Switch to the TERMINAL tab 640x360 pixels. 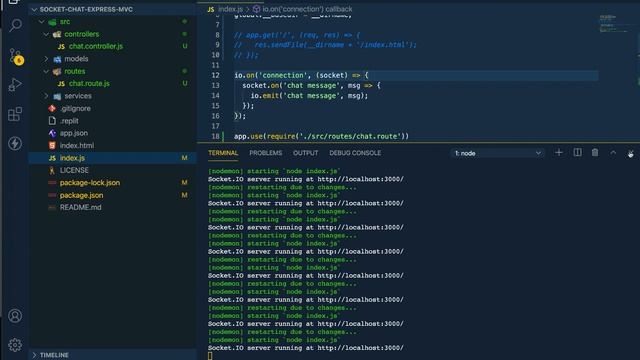(x=223, y=153)
